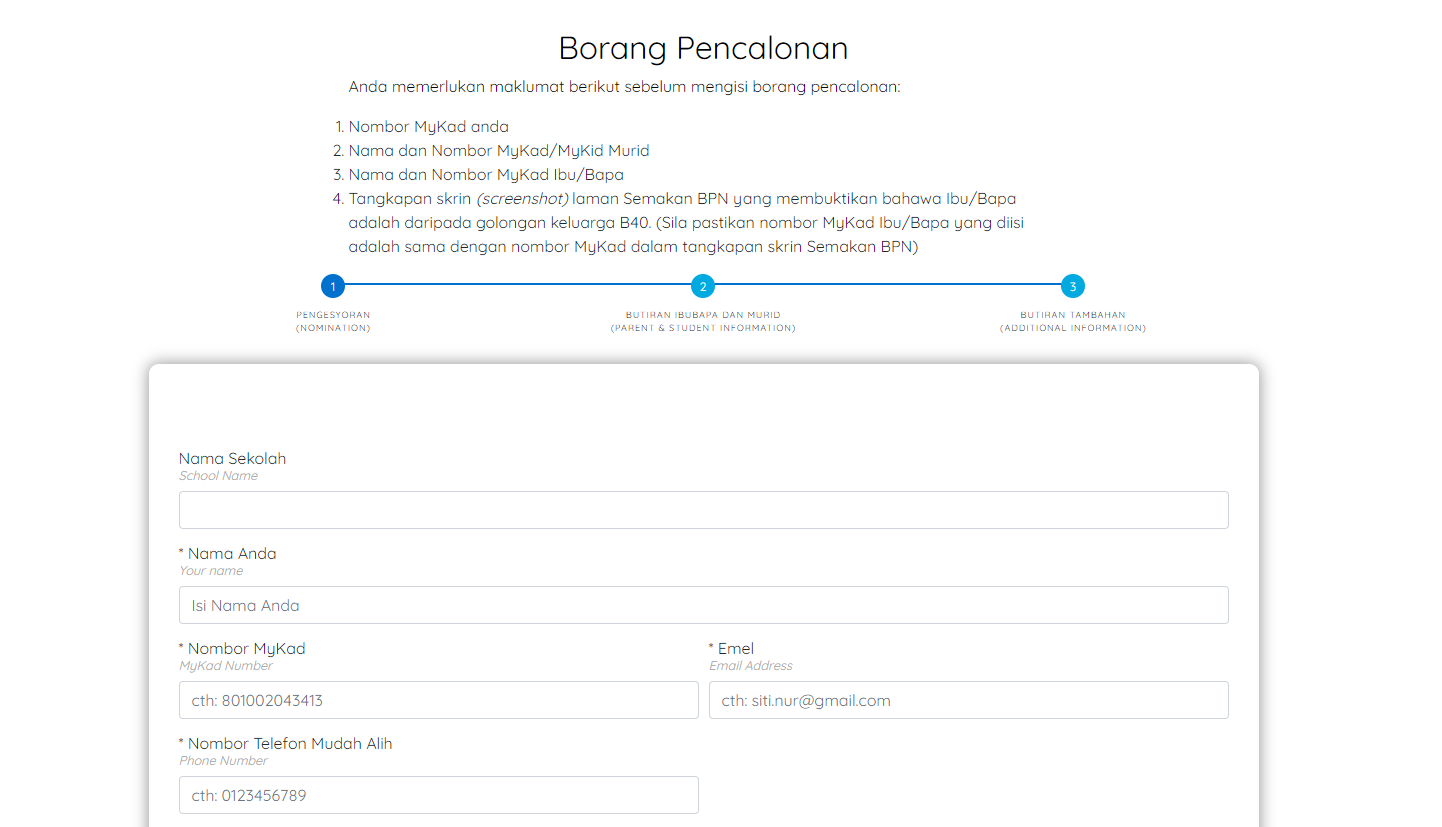Go to step 2 circle indicator
The height and width of the screenshot is (827, 1442).
click(x=703, y=286)
